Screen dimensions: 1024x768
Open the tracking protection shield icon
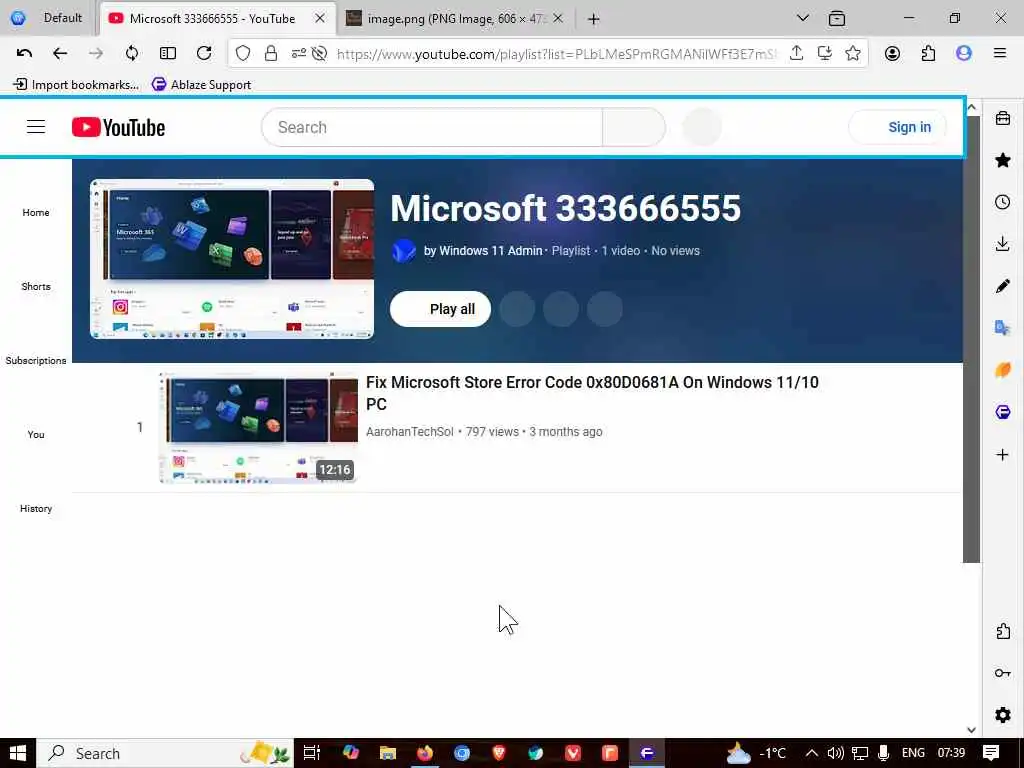click(243, 54)
